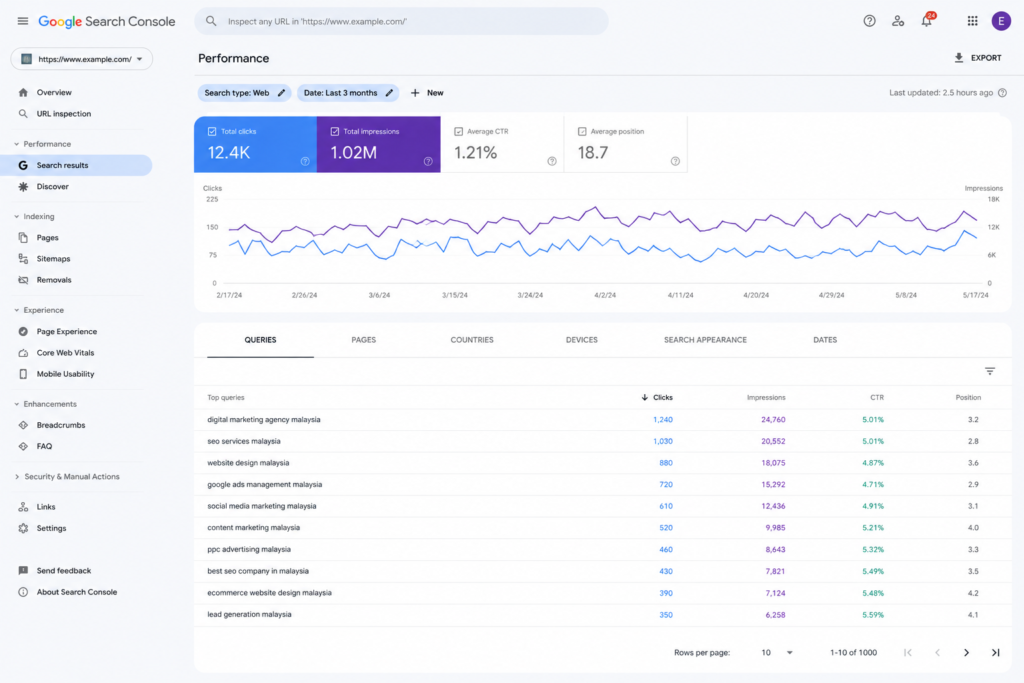1024x683 pixels.
Task: Select query 'seo services malaysia'
Action: tap(244, 441)
